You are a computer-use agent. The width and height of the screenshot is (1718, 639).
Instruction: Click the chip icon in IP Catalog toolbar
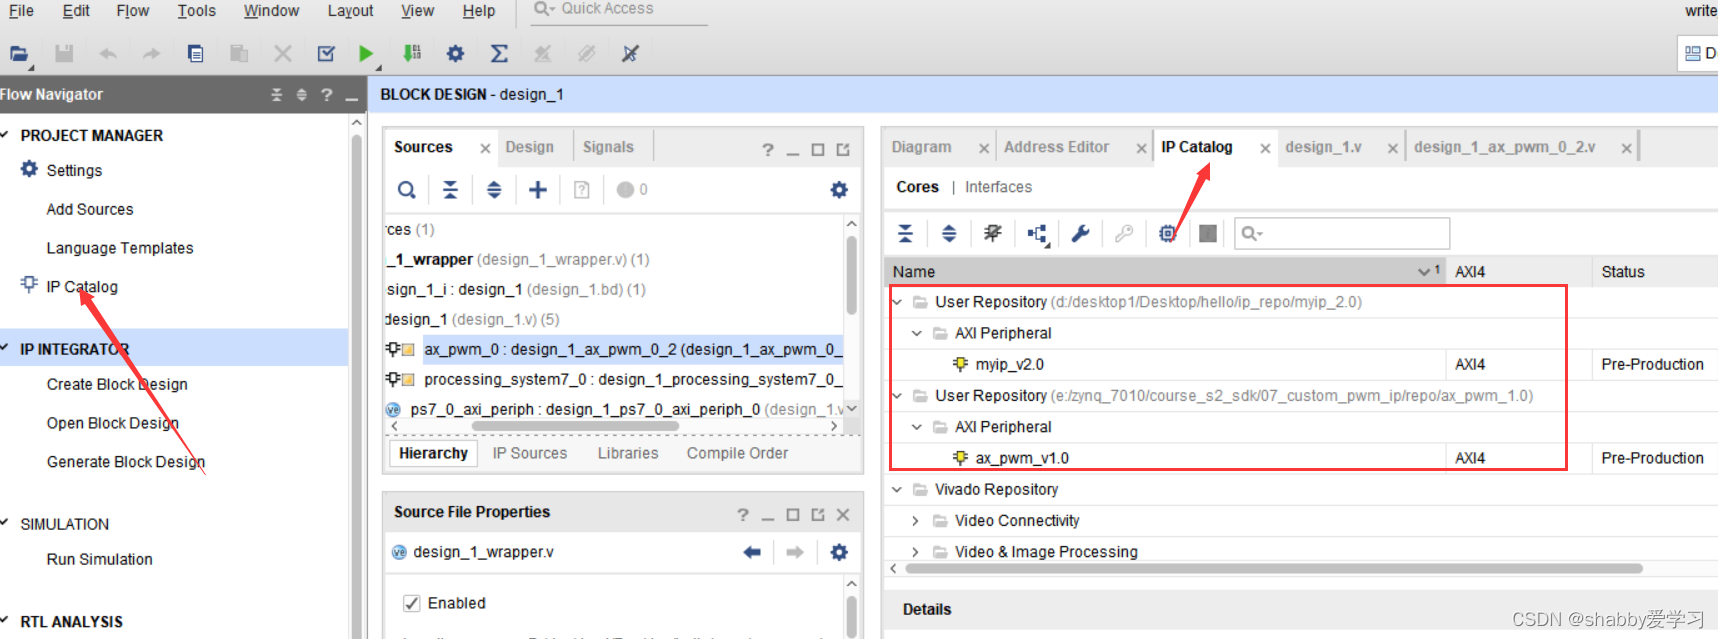tap(1167, 234)
